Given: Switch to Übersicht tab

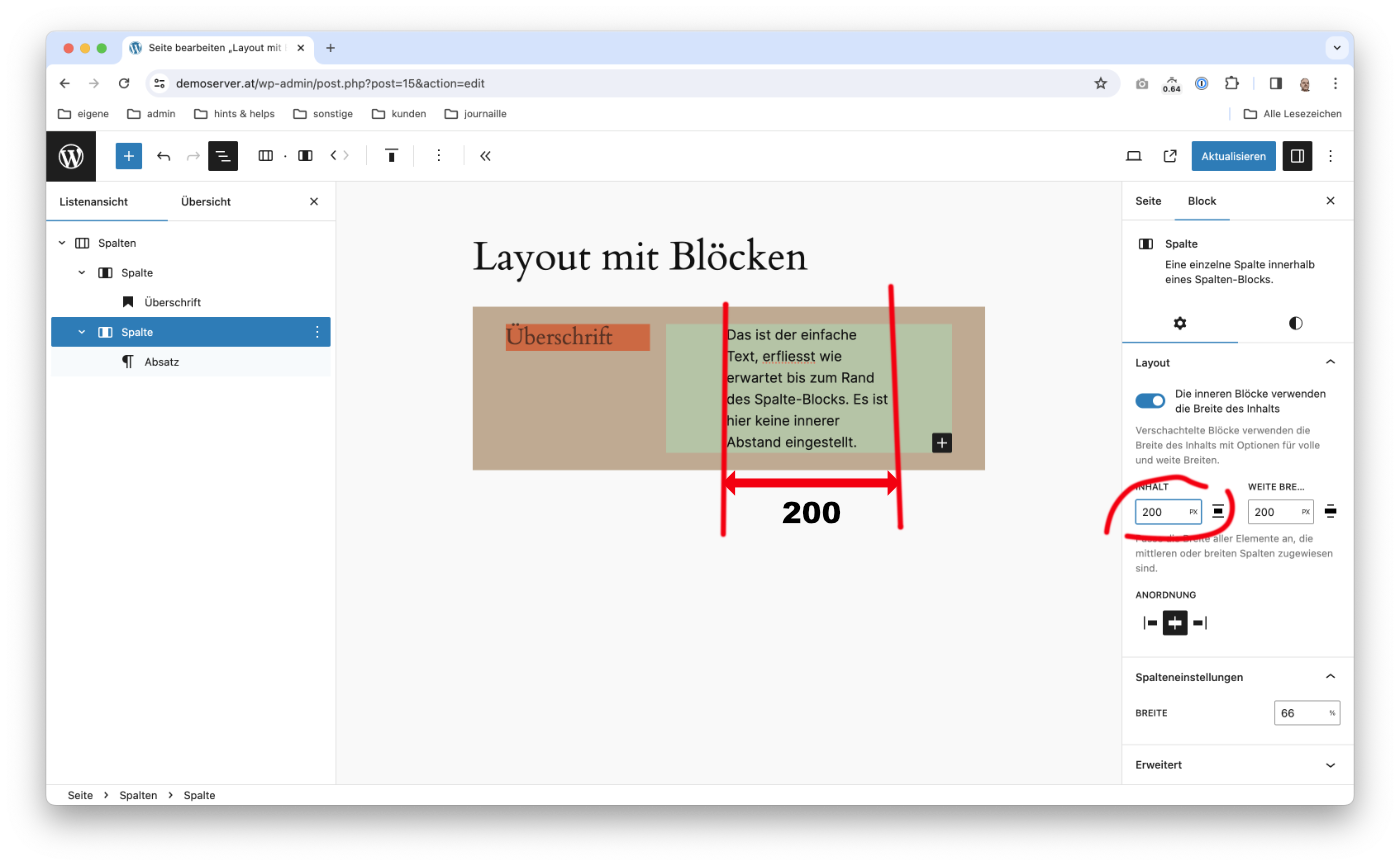Looking at the screenshot, I should click(x=206, y=201).
